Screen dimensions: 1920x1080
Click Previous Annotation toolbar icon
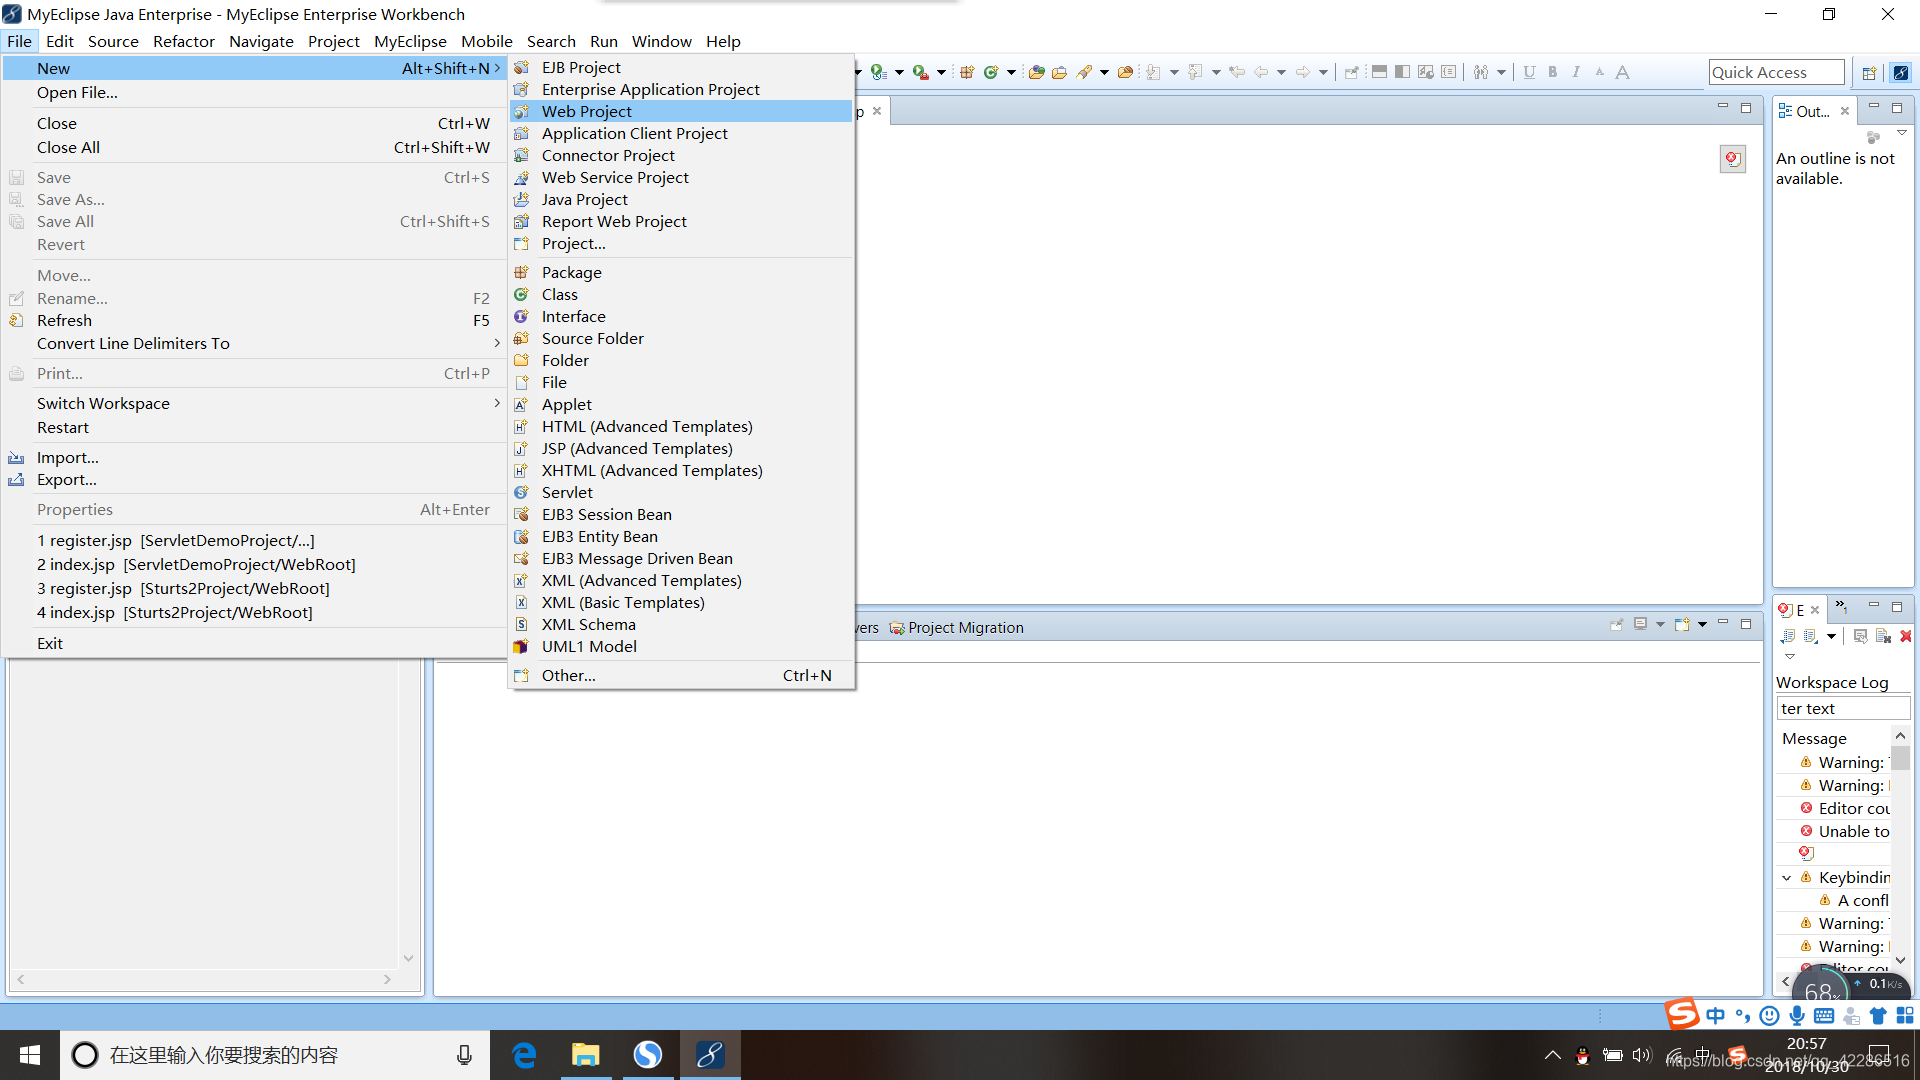coord(1195,72)
